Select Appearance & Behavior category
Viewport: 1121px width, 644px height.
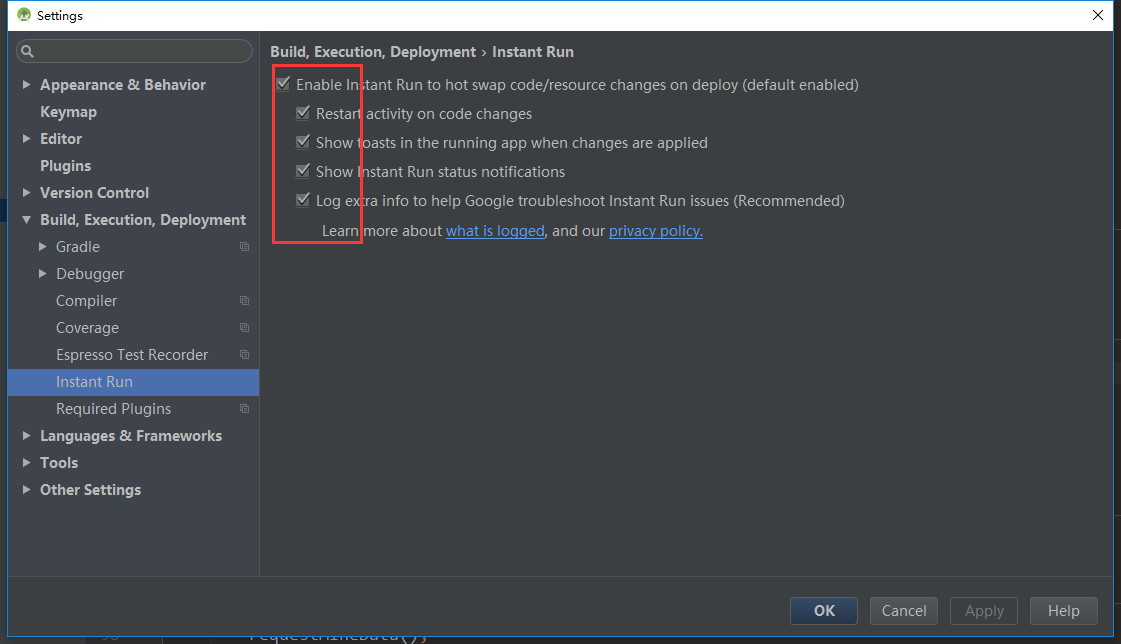point(123,85)
